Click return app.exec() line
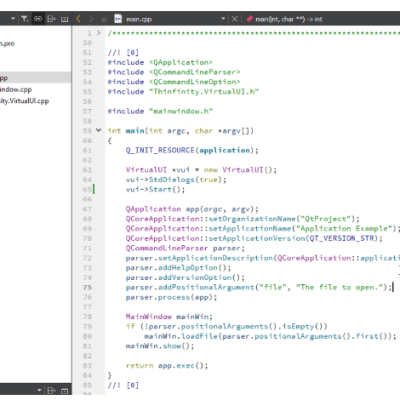This screenshot has height=400, width=400. [167, 365]
